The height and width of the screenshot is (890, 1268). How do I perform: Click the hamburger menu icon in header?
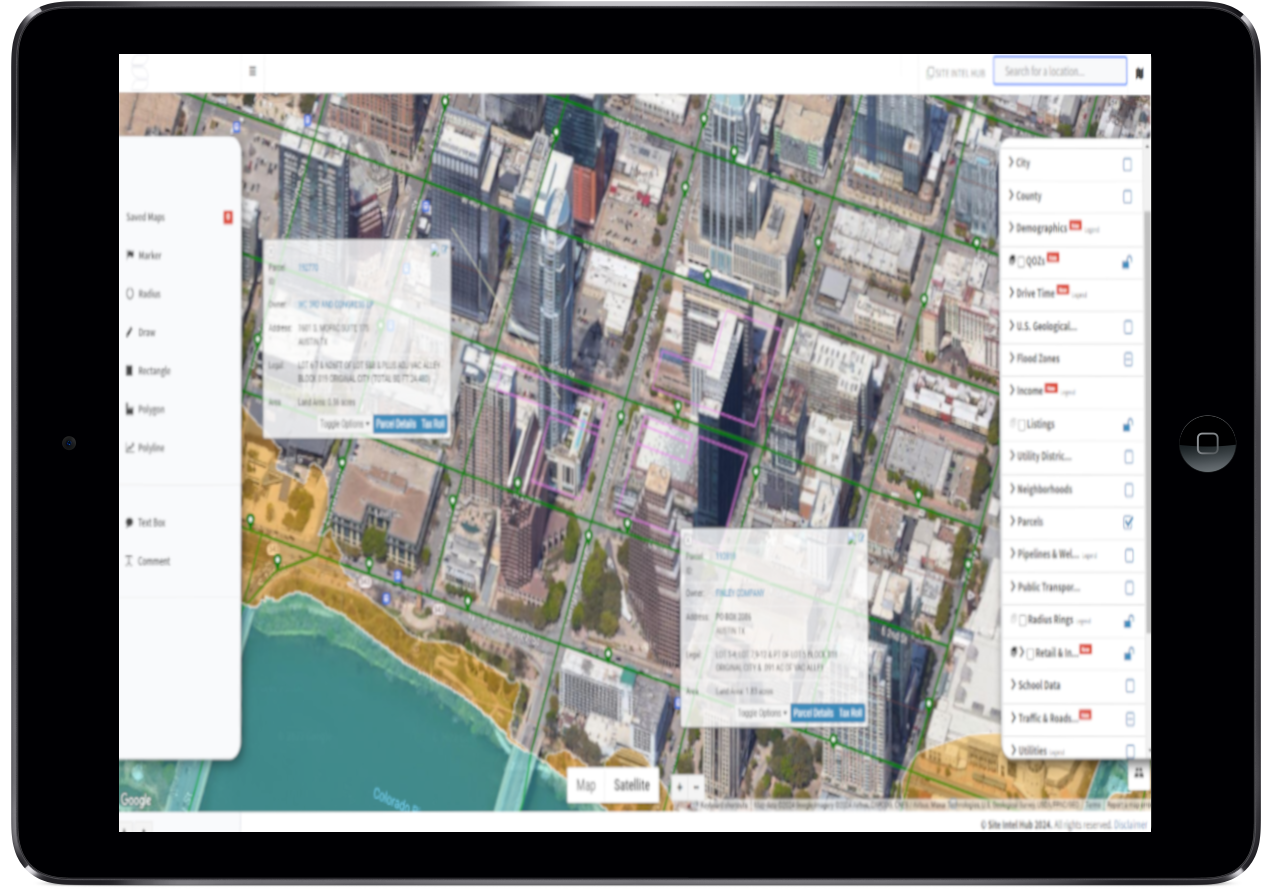(252, 72)
